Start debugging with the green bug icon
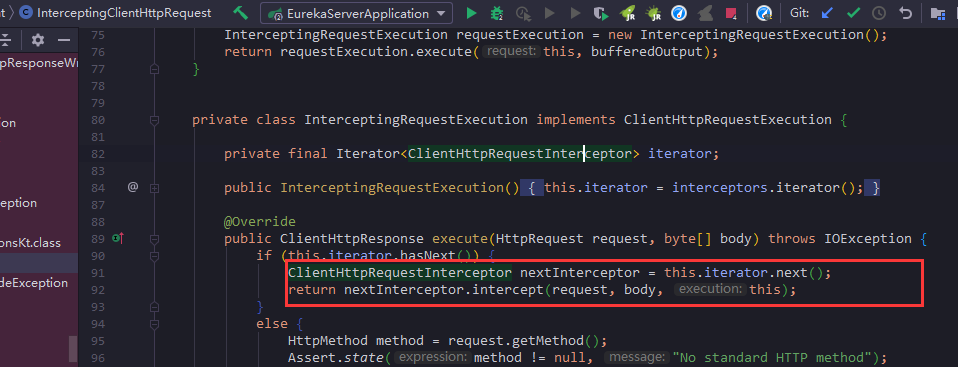The height and width of the screenshot is (367, 958). coord(497,12)
